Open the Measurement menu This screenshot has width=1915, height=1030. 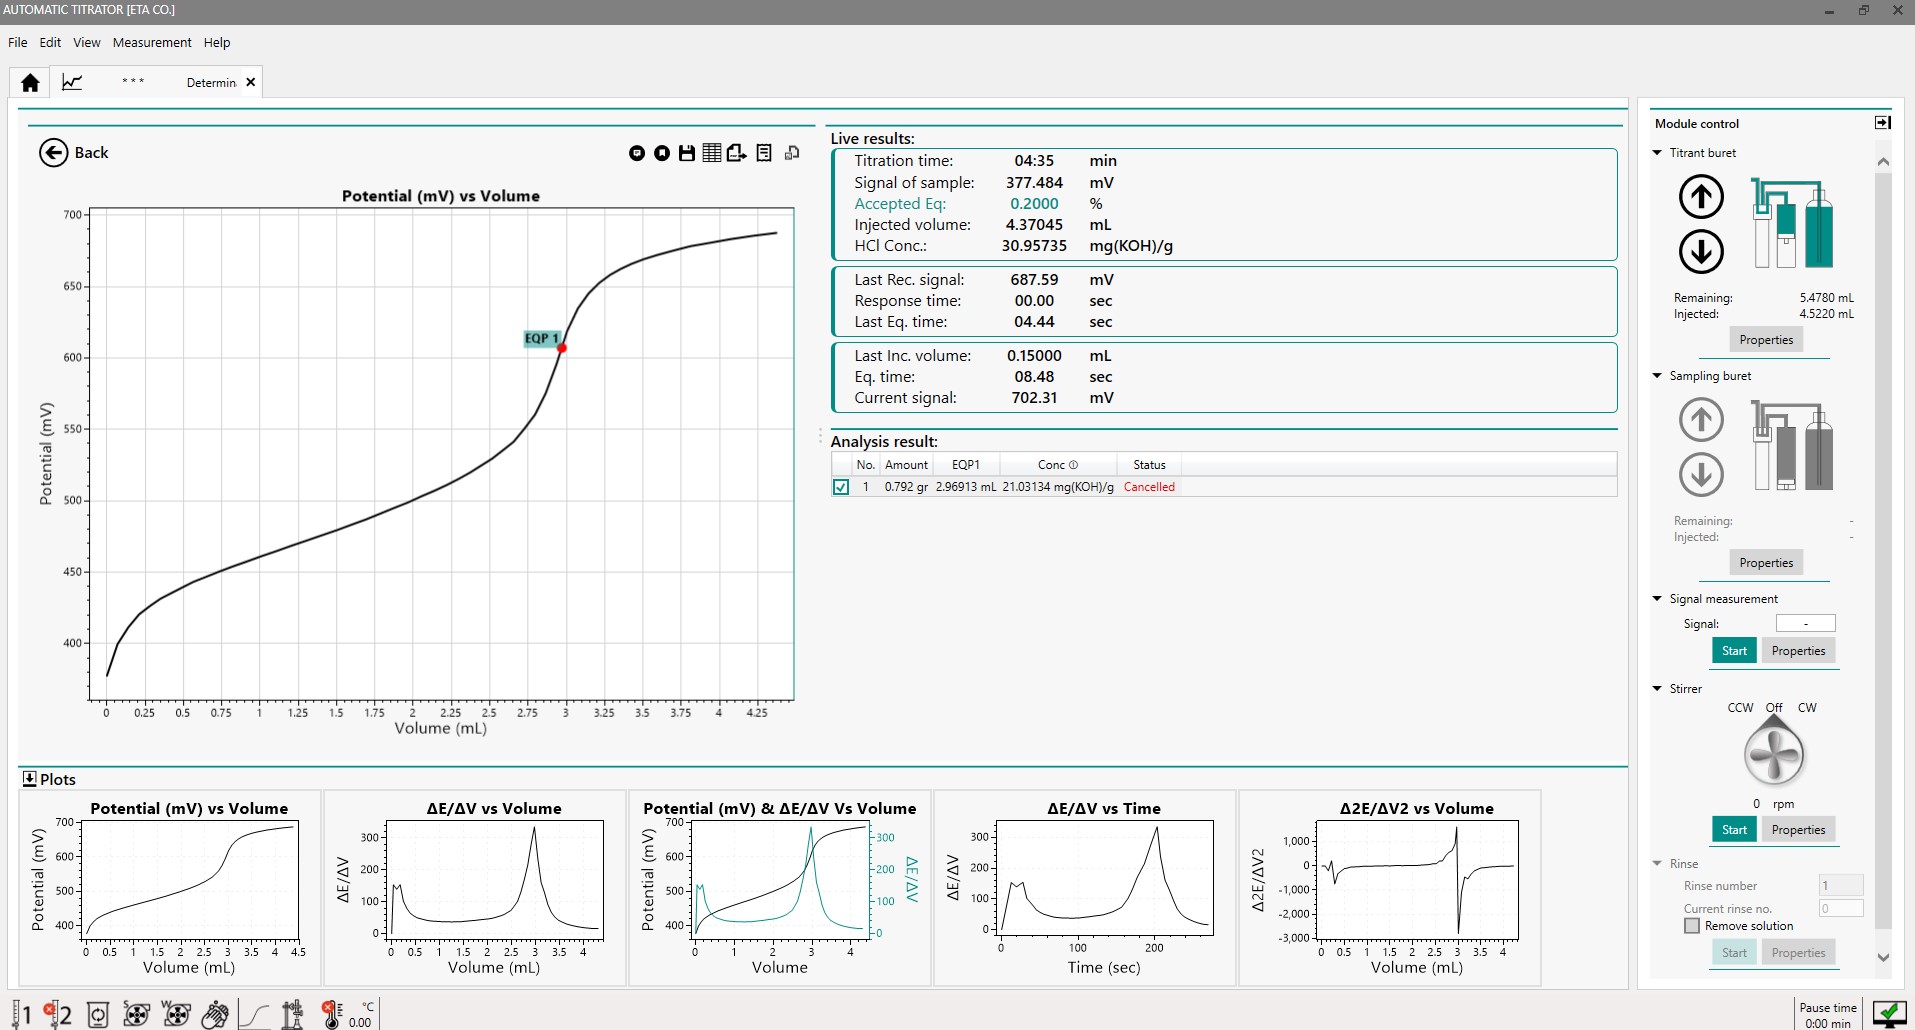coord(152,43)
